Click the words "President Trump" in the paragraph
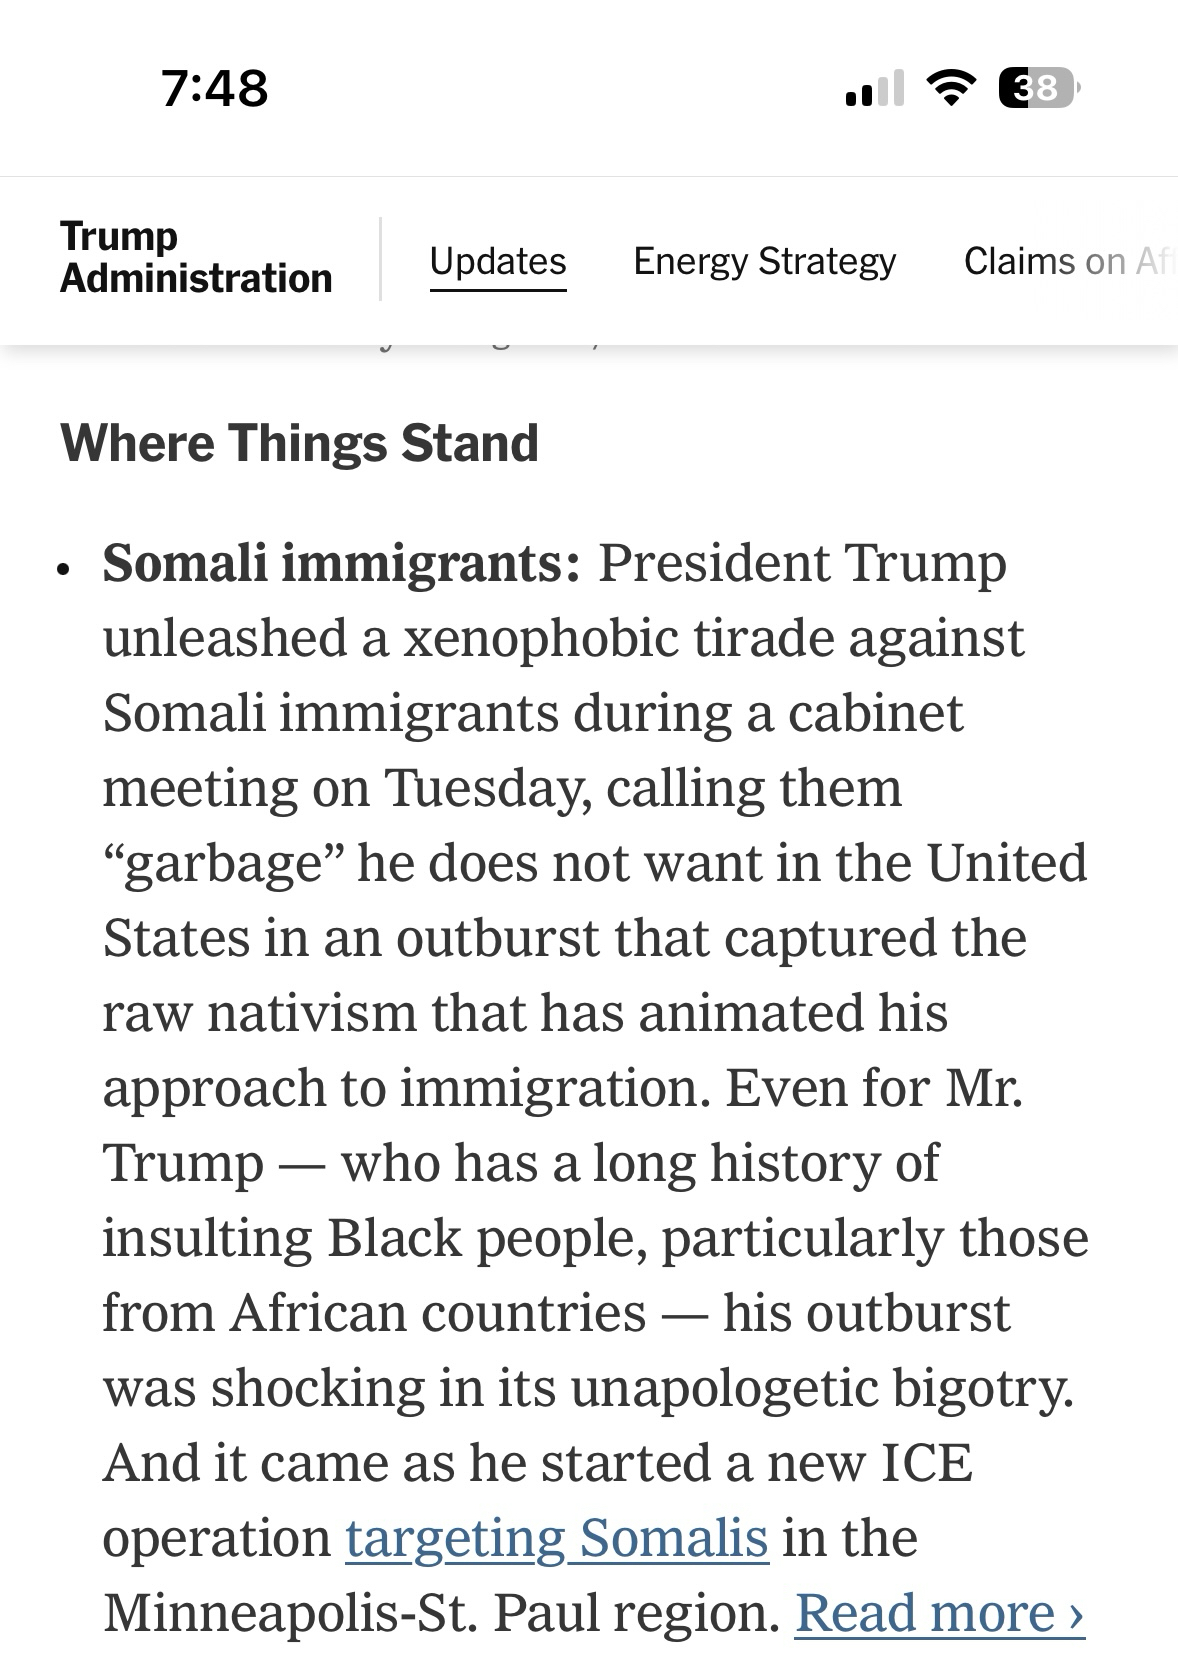 click(801, 563)
